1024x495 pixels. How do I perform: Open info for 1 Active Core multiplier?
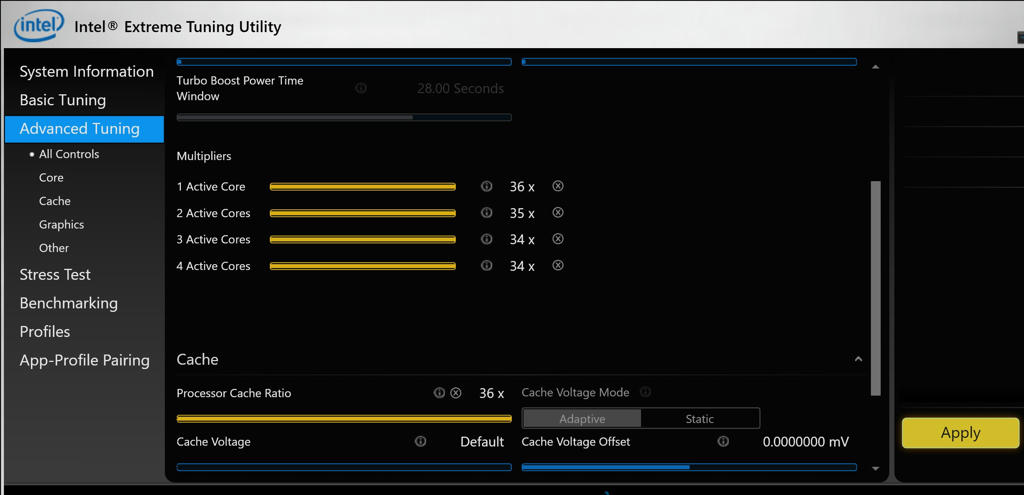pyautogui.click(x=487, y=186)
